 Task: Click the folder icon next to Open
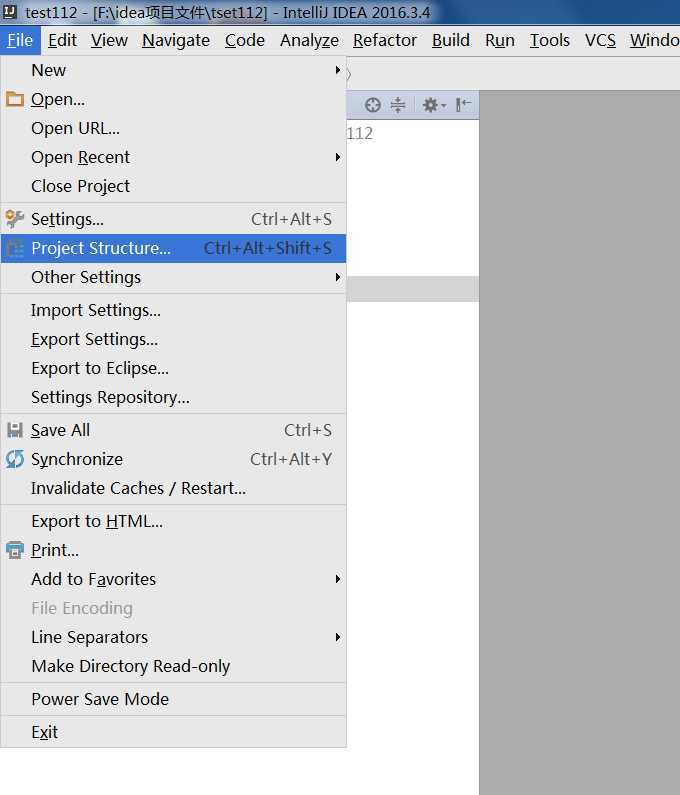click(15, 99)
